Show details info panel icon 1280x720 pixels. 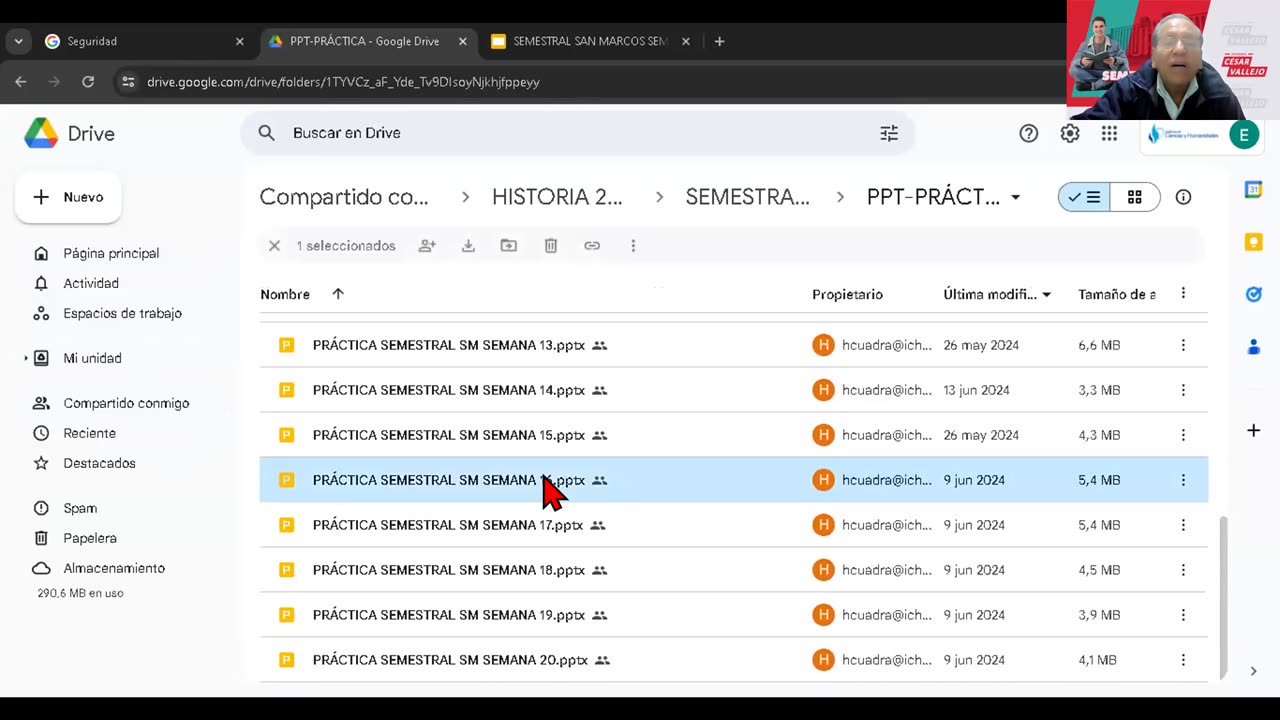click(x=1183, y=197)
